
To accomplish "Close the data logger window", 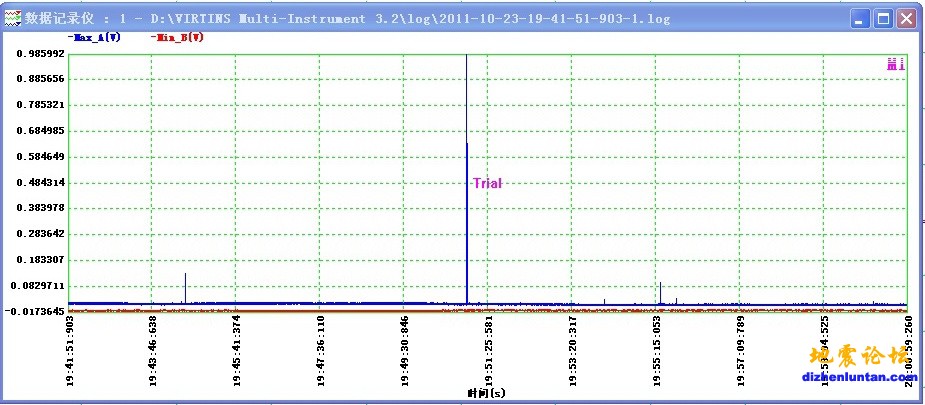I will 906,18.
